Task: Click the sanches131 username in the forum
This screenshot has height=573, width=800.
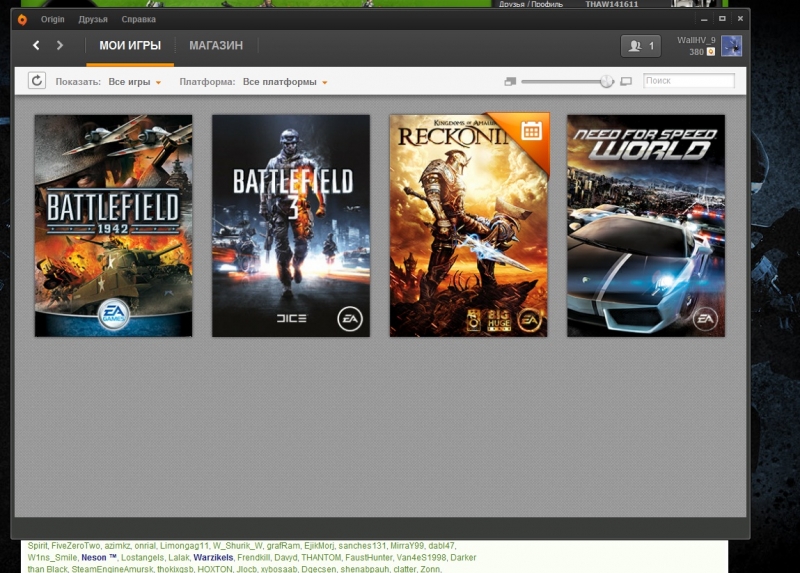Action: click(362, 546)
